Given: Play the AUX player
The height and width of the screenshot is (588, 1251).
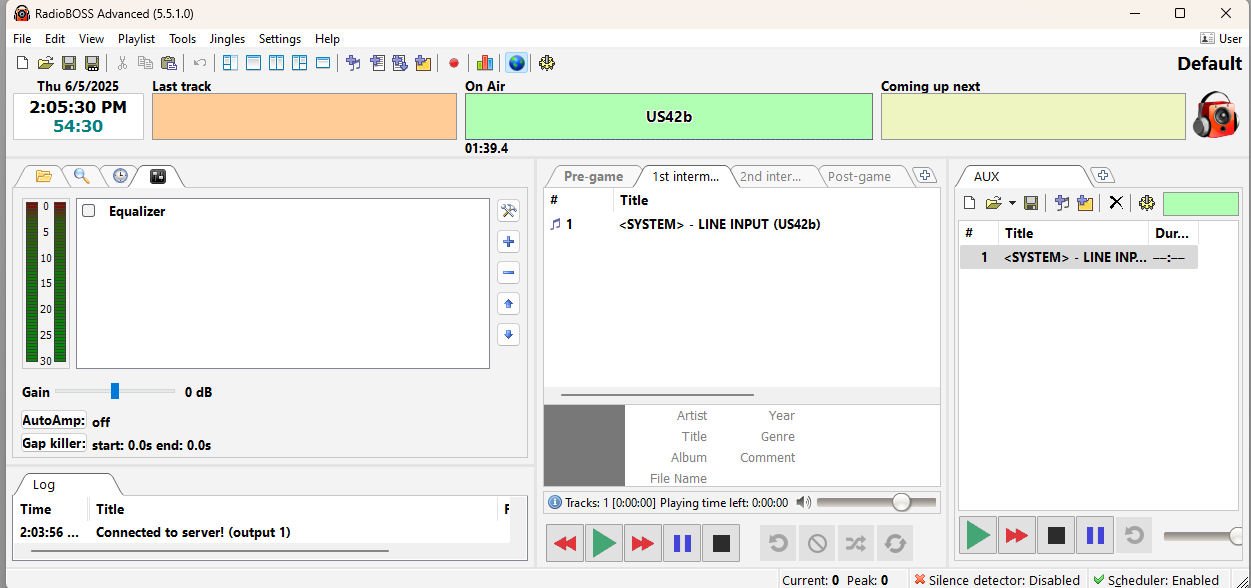Looking at the screenshot, I should (978, 535).
